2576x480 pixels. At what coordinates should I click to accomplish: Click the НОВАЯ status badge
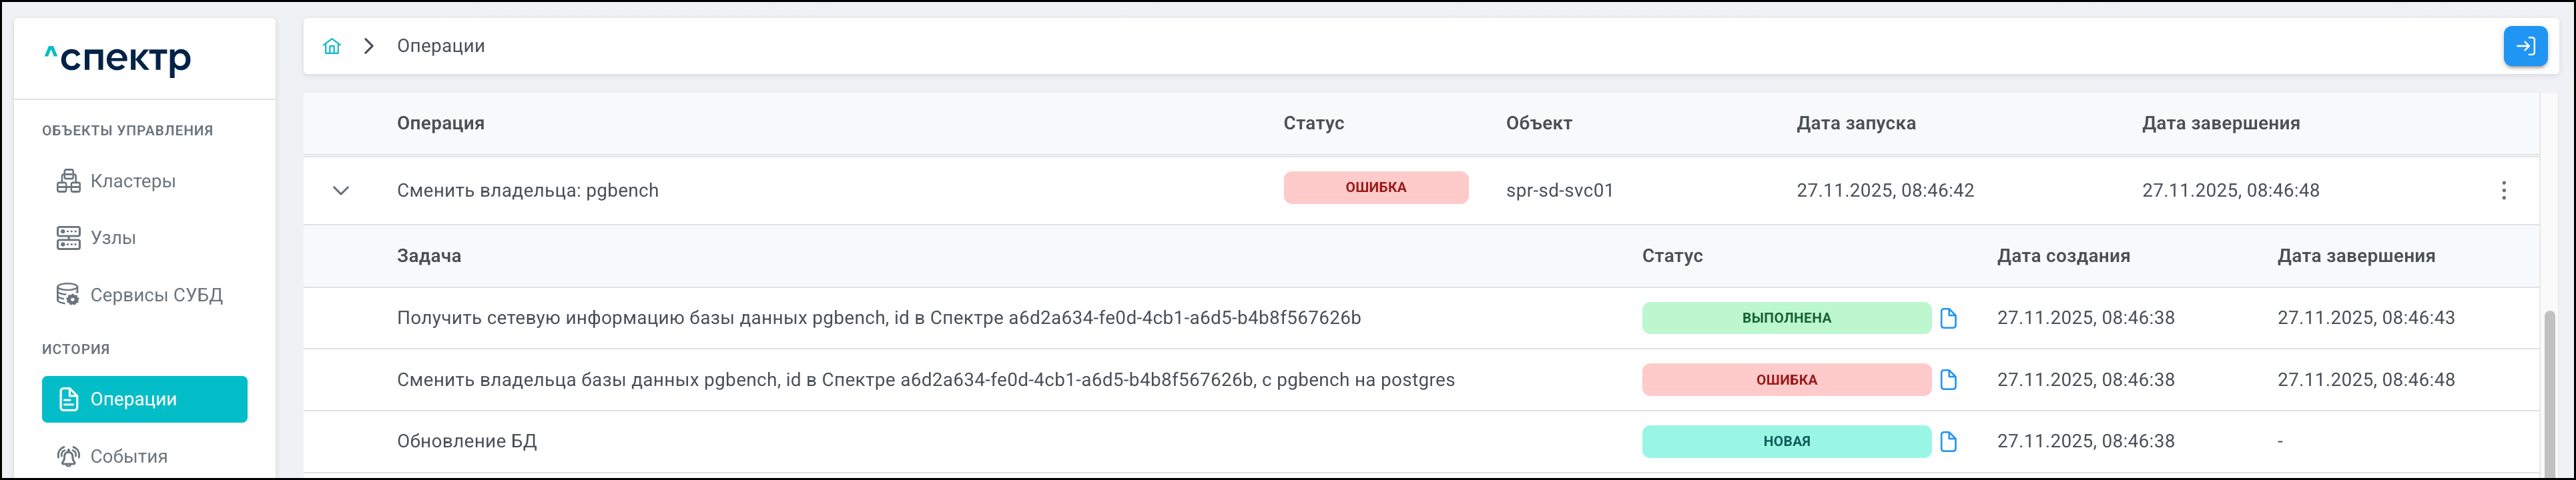[1785, 441]
